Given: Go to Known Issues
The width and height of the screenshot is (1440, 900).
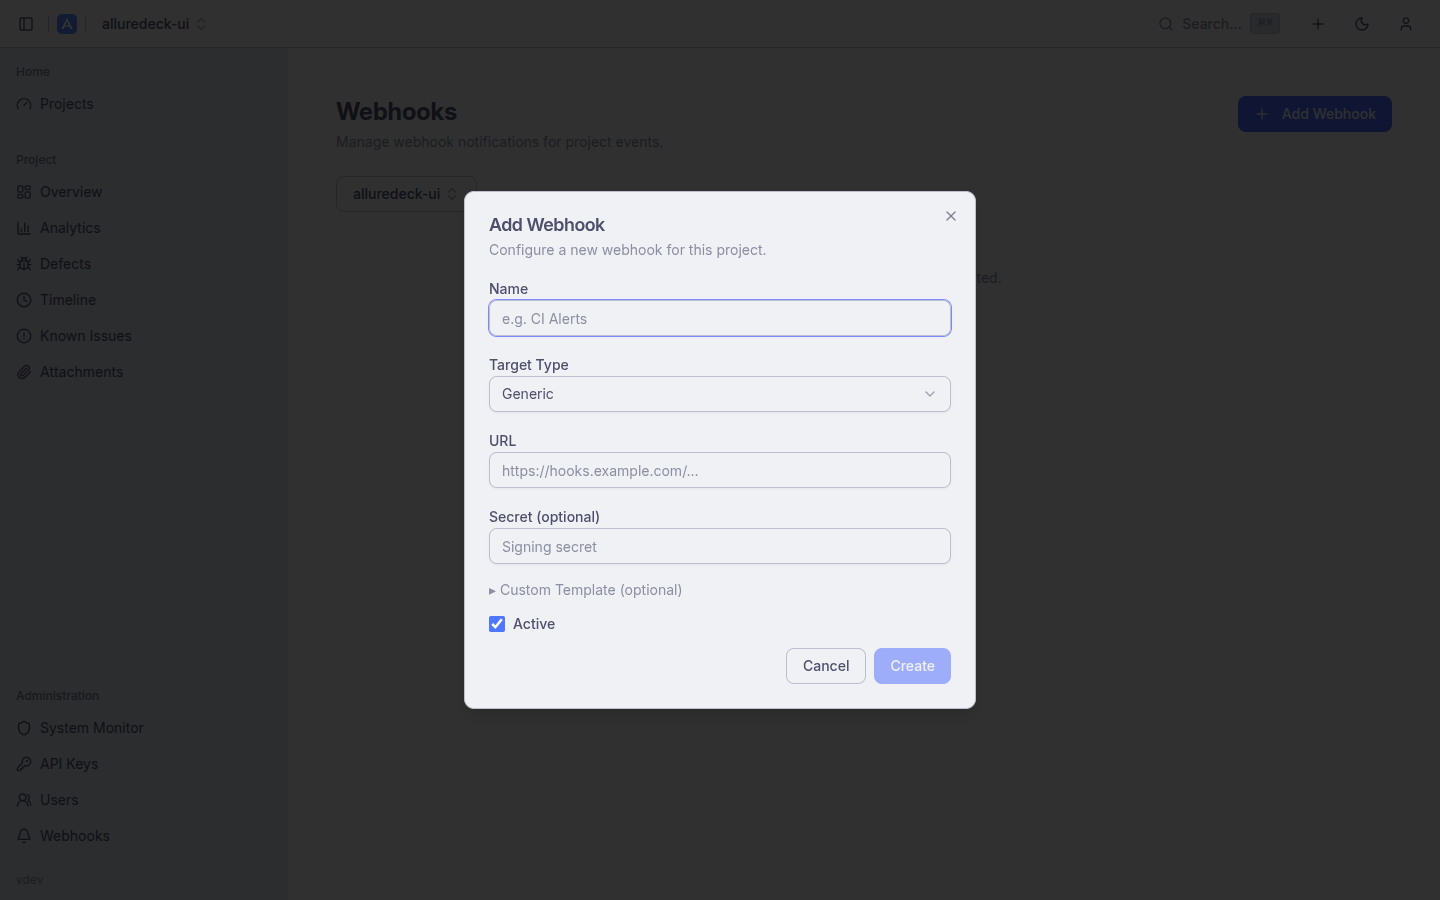Looking at the screenshot, I should (144, 336).
